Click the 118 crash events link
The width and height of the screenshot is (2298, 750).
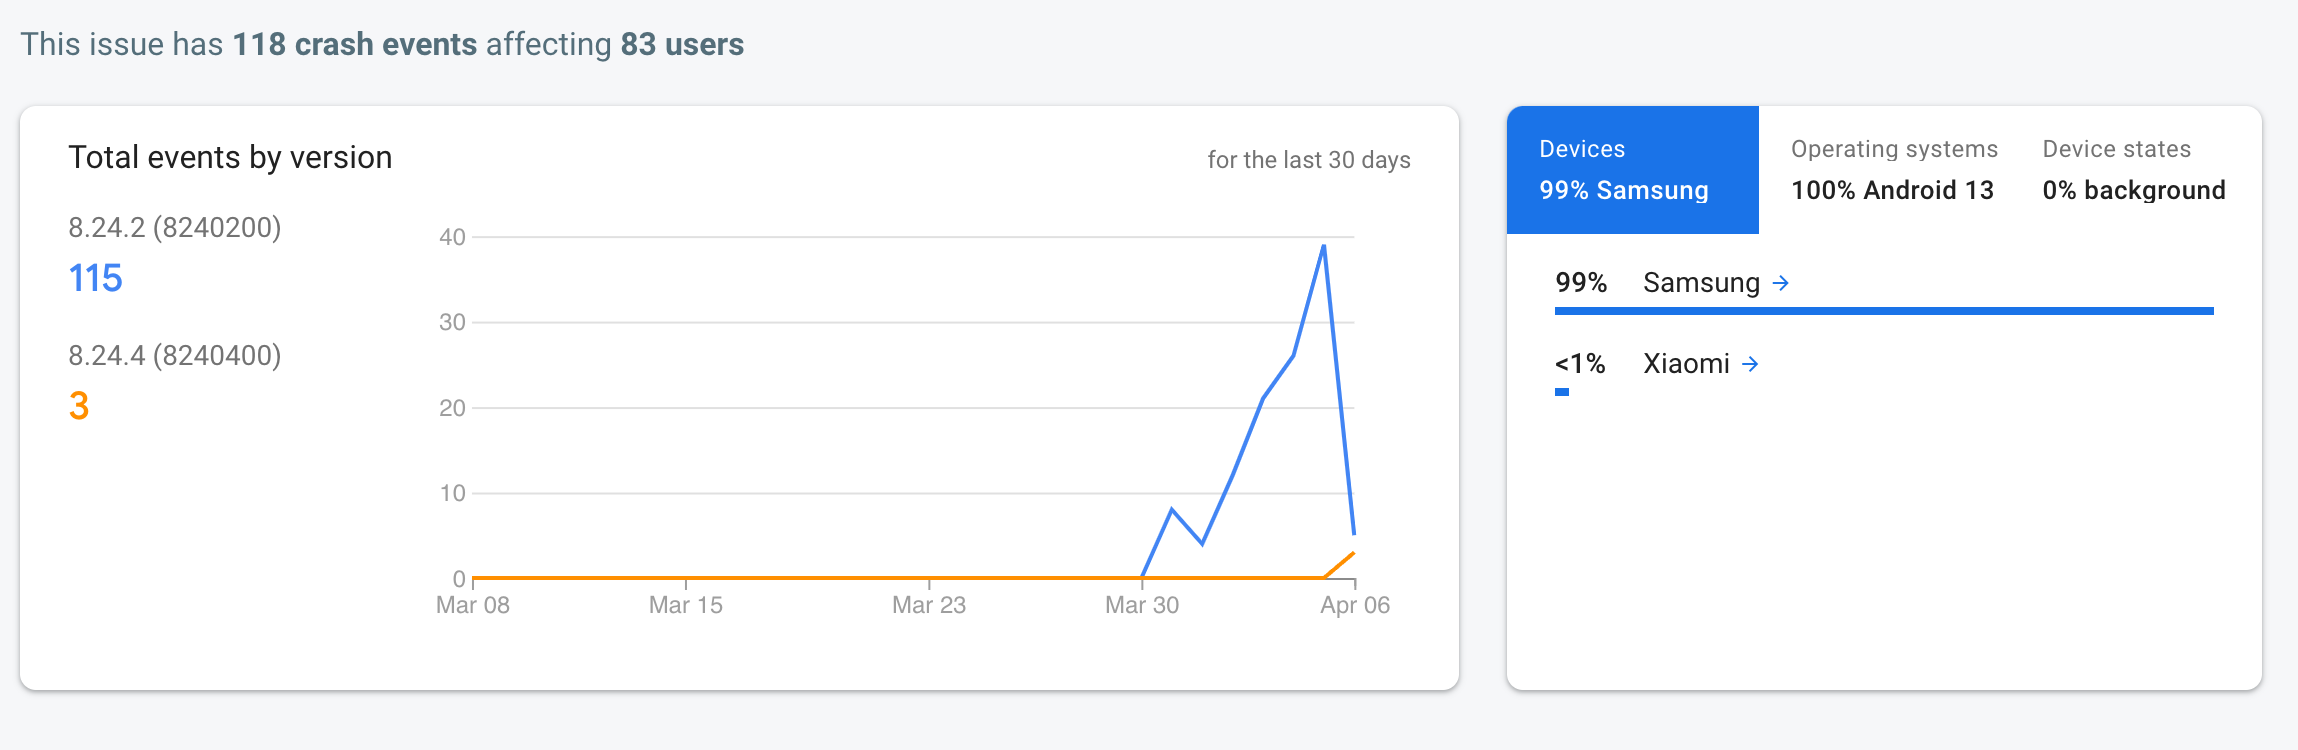[355, 44]
